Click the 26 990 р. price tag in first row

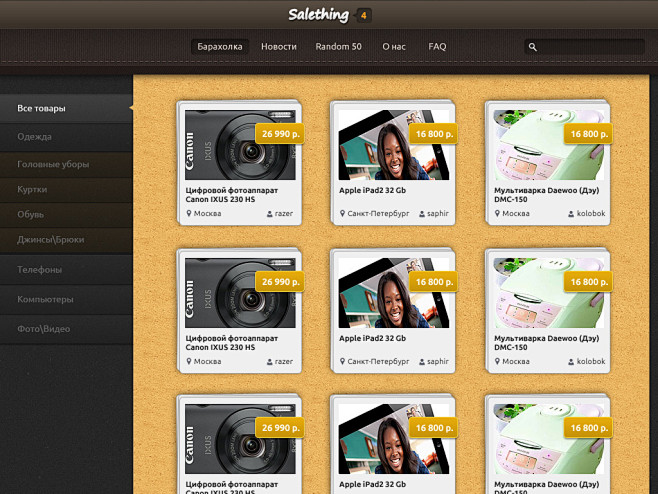click(280, 134)
